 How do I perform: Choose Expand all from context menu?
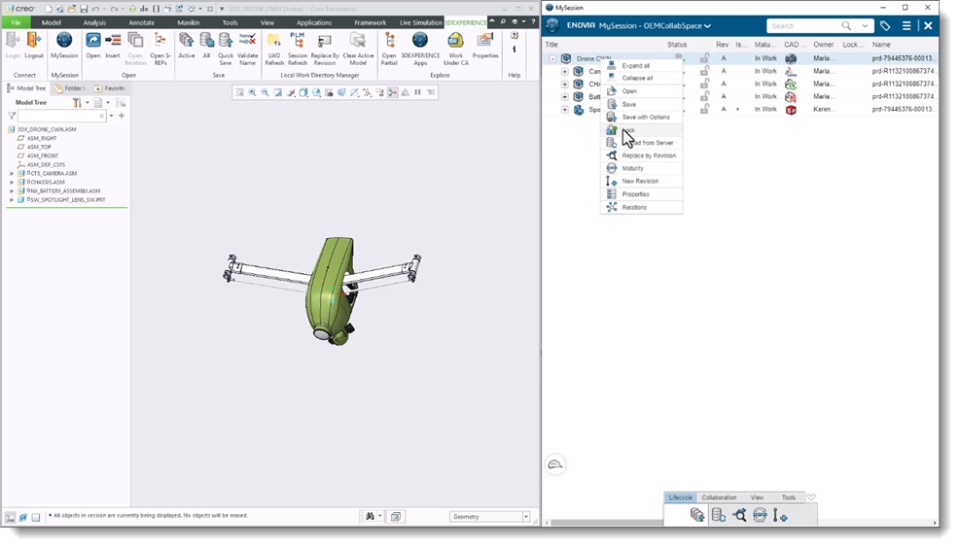(641, 66)
